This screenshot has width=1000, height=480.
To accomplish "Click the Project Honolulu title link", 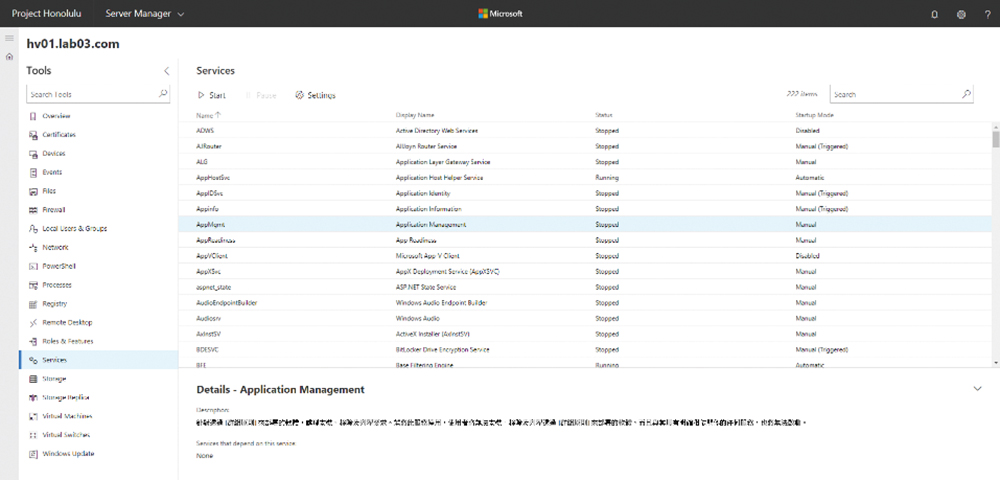I will [x=47, y=13].
